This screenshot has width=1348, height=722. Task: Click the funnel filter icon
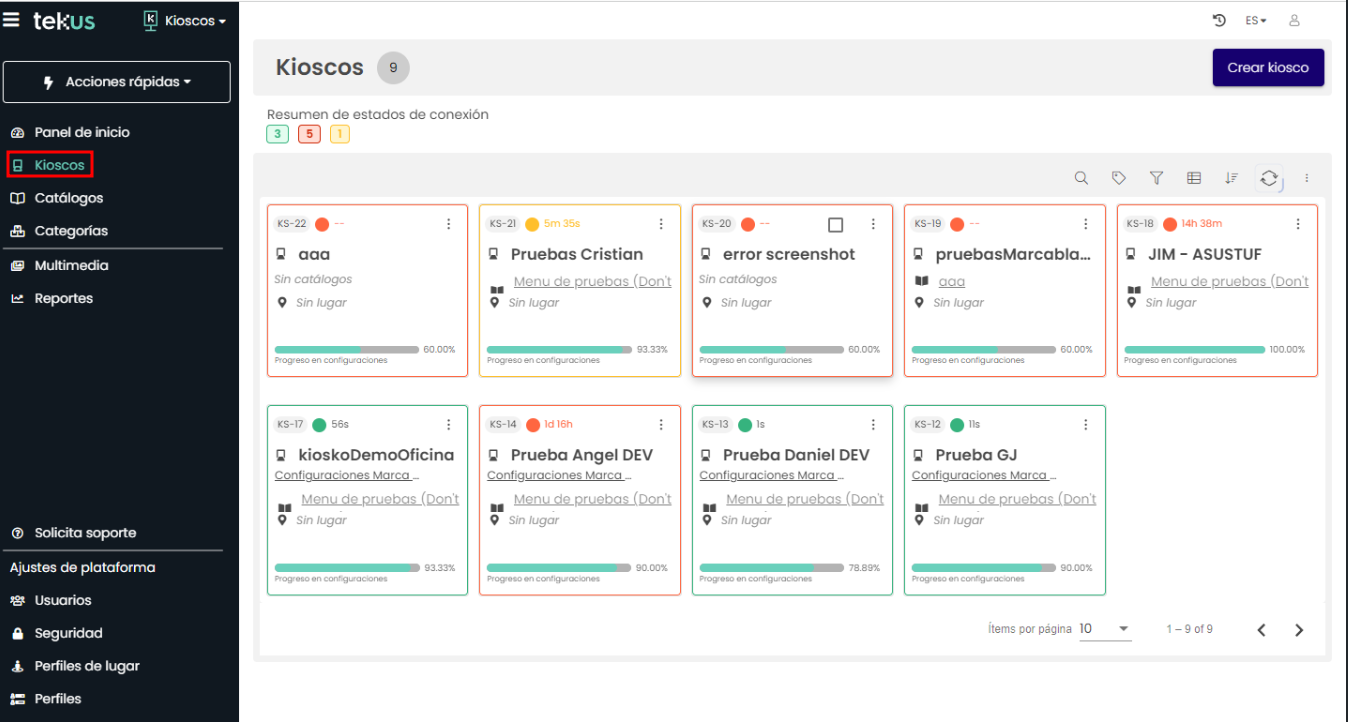1156,178
